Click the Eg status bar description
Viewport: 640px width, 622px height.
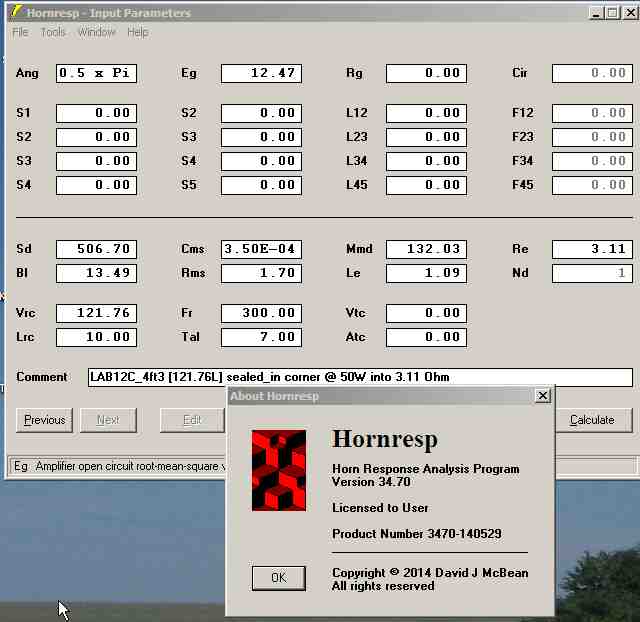click(x=118, y=466)
